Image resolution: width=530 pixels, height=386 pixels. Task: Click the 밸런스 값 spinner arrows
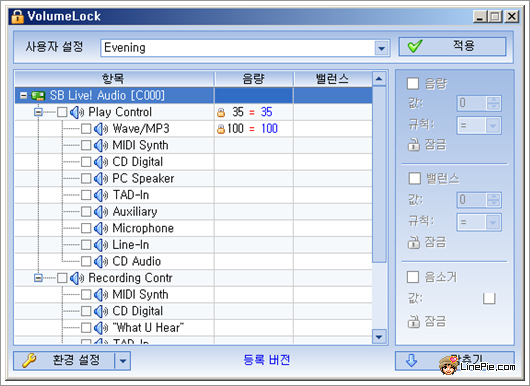click(493, 200)
